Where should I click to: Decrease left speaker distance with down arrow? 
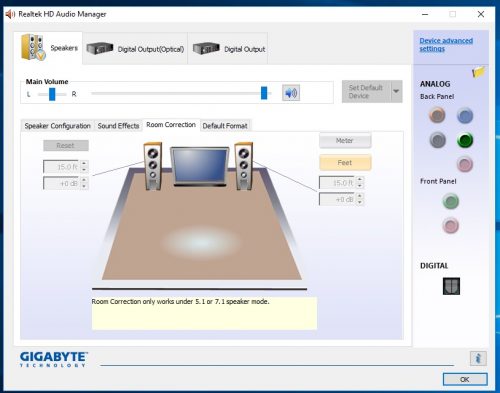click(x=84, y=169)
